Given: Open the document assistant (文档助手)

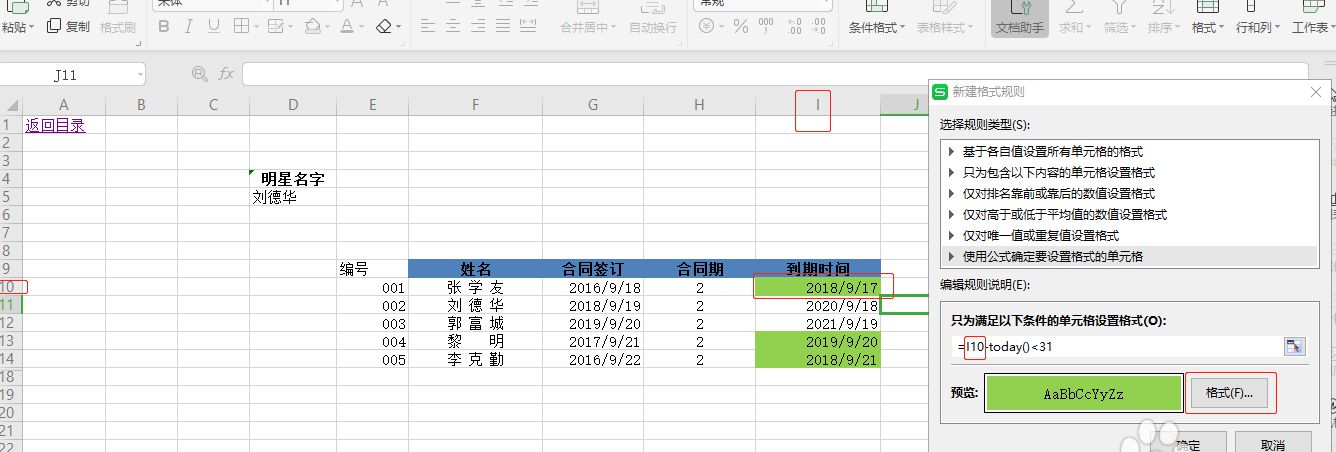Looking at the screenshot, I should [1020, 19].
